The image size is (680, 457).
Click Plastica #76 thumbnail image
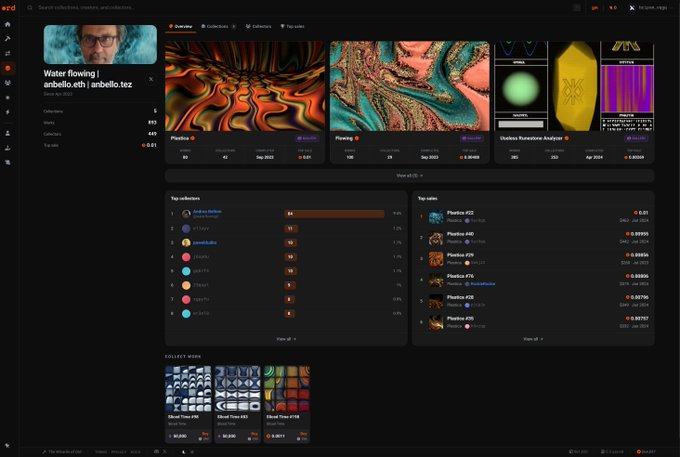point(436,280)
